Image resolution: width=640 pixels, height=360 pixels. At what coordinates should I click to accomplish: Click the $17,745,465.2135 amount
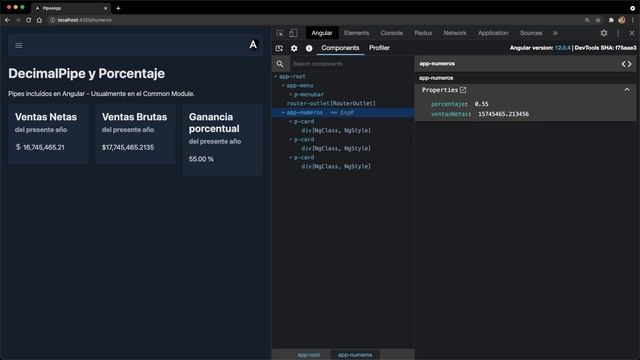tap(128, 147)
